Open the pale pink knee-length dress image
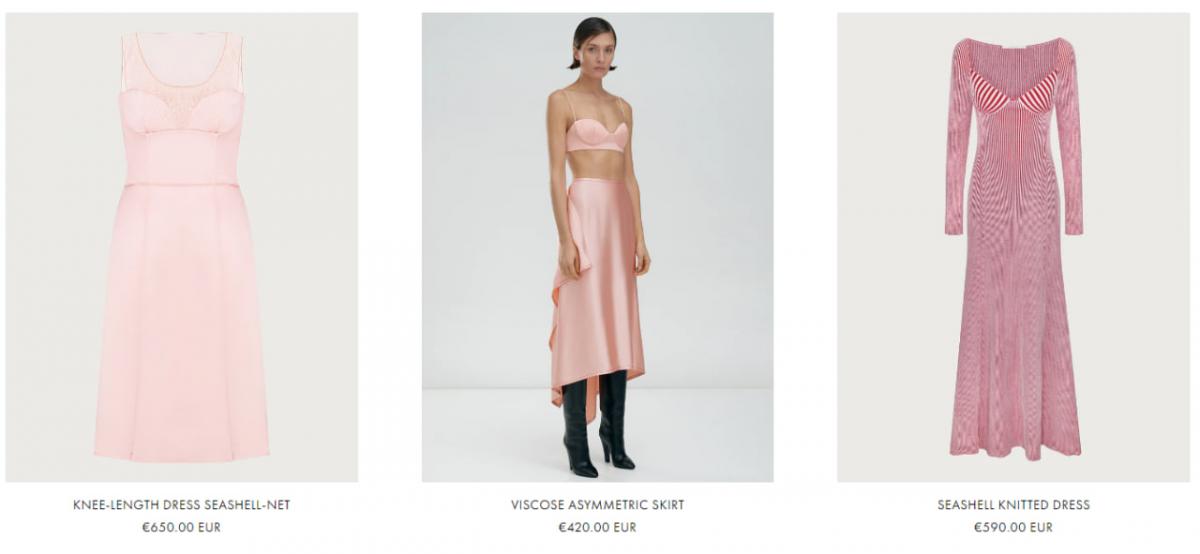The width and height of the screenshot is (1200, 554). pyautogui.click(x=181, y=247)
